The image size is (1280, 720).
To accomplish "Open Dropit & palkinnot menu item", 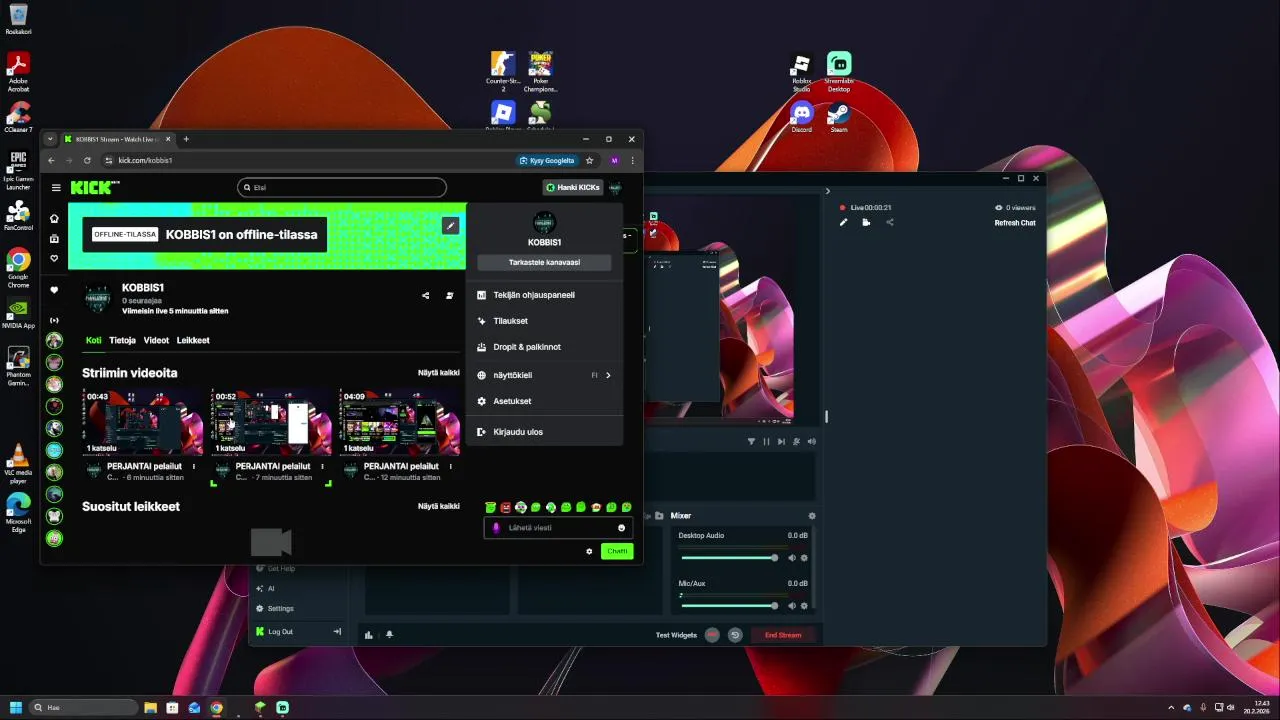I will coord(544,347).
